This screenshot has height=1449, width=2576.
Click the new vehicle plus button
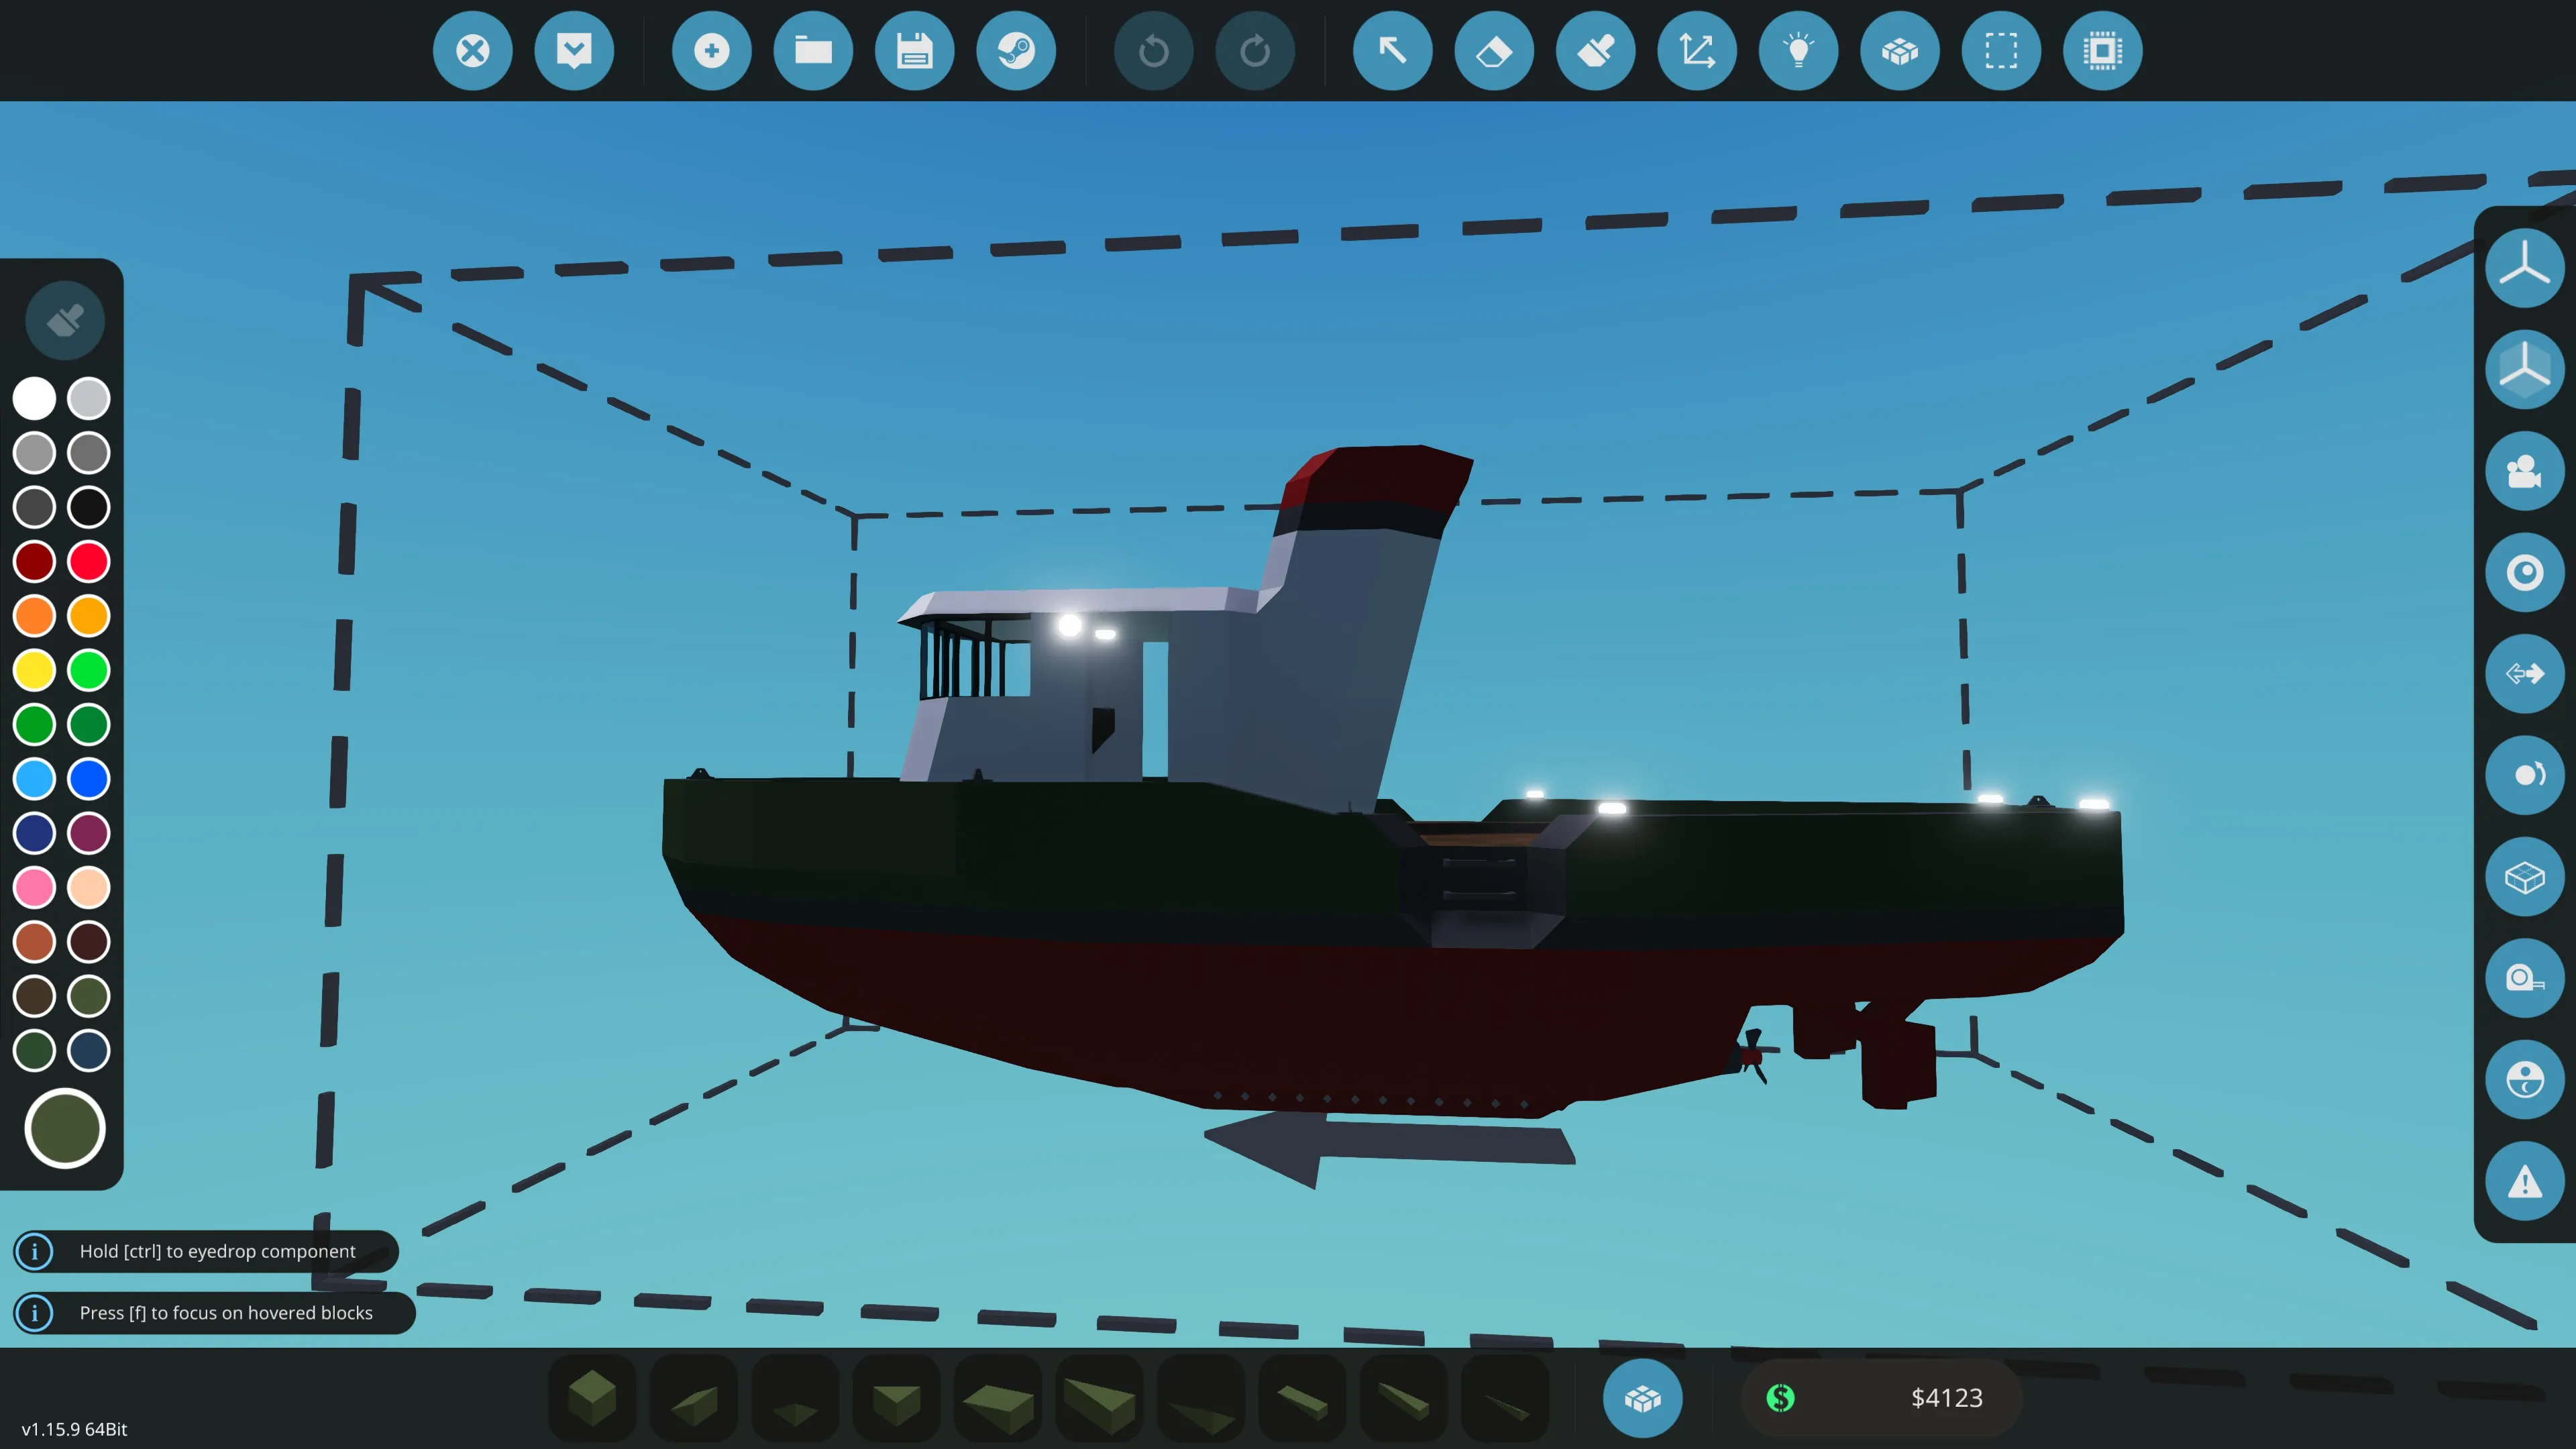coord(711,50)
